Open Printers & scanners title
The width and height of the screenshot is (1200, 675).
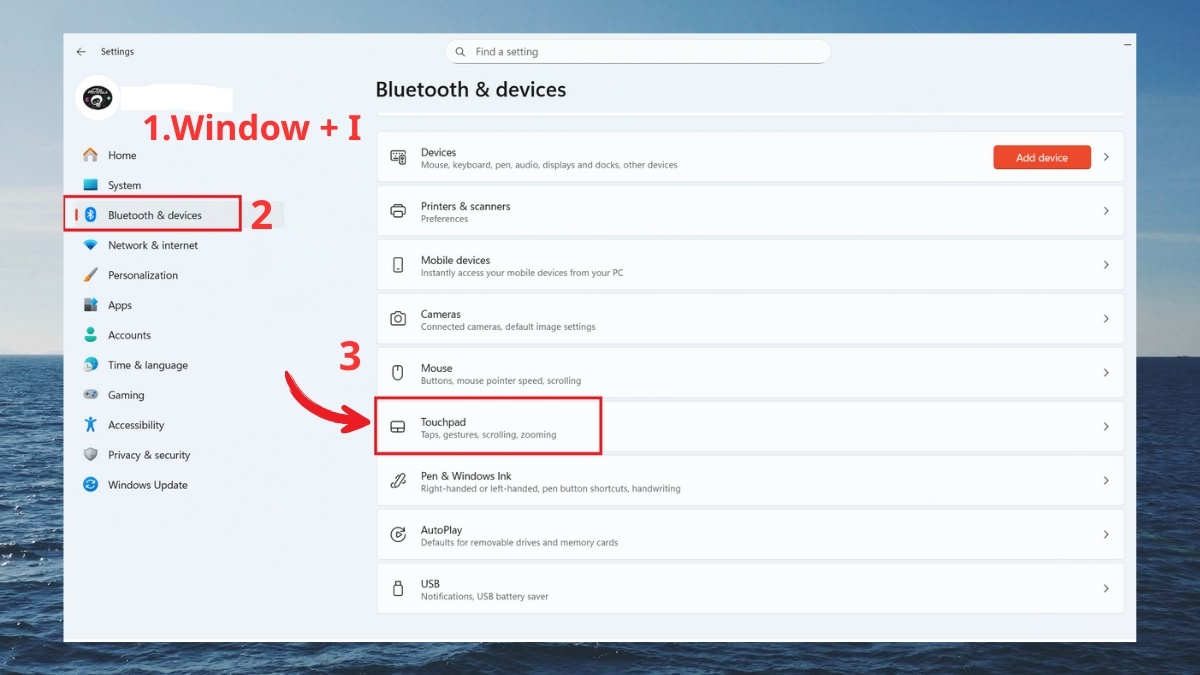(x=466, y=206)
